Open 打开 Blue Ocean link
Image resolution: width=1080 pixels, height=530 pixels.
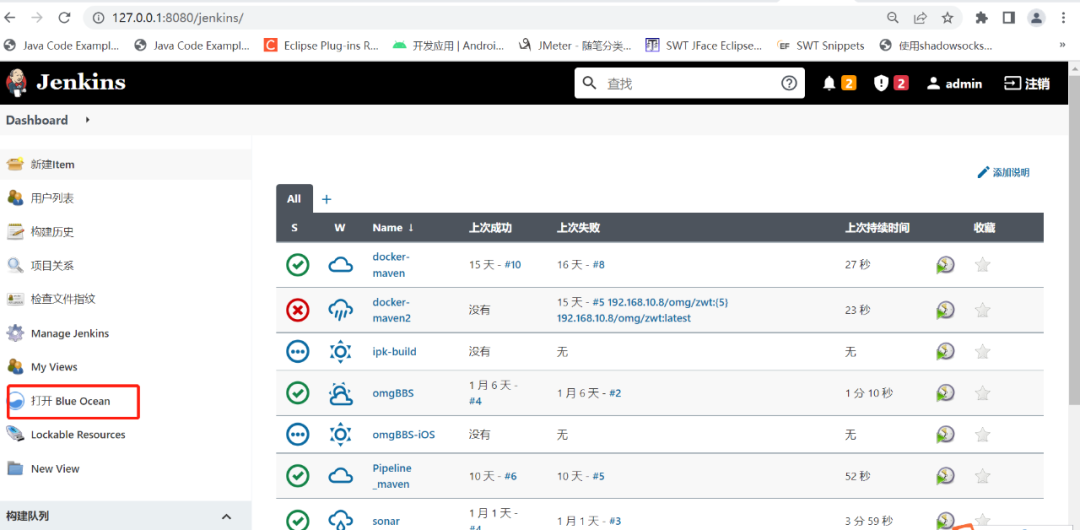click(70, 401)
